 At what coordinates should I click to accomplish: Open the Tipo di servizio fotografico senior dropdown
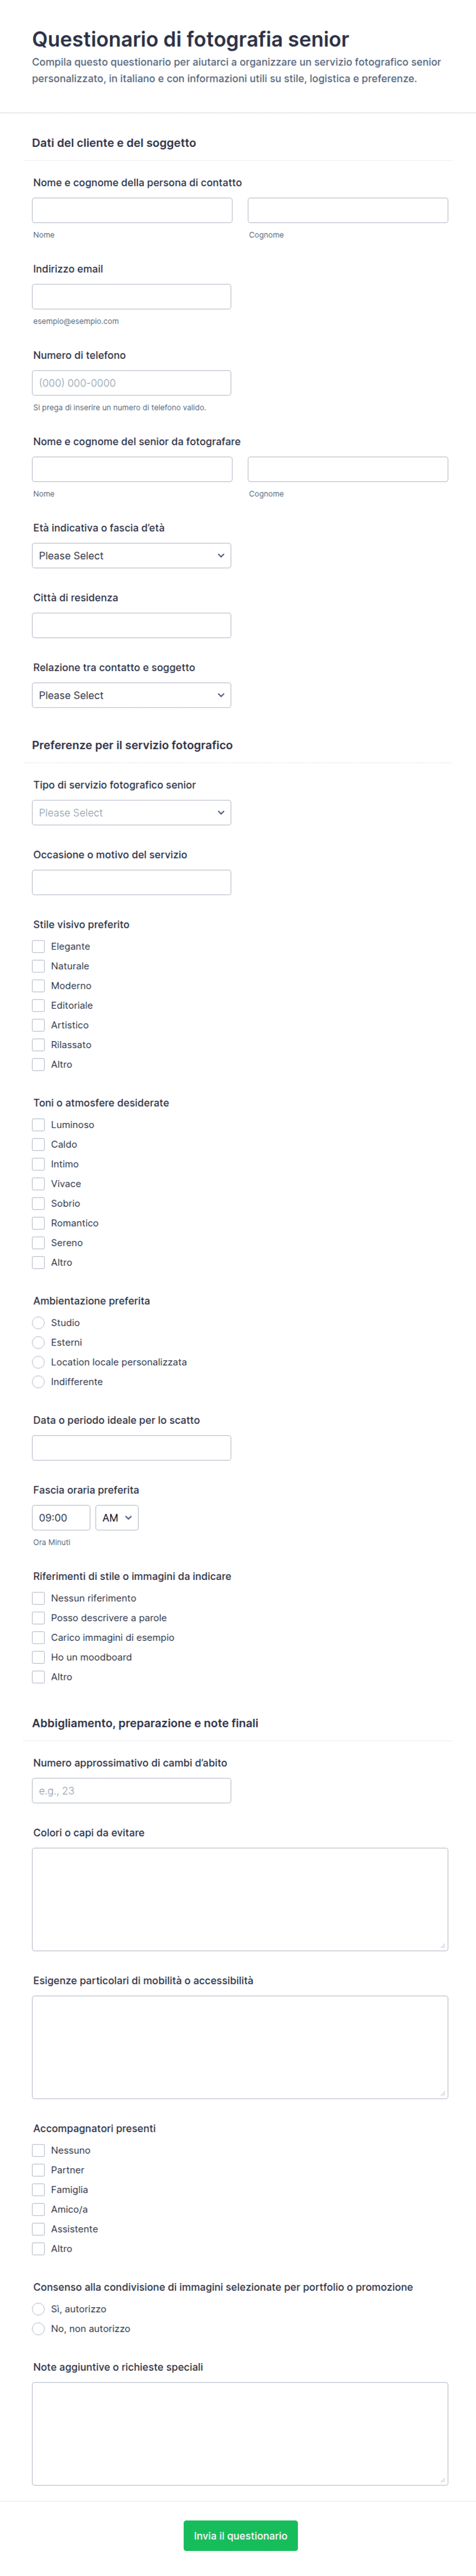pos(131,812)
